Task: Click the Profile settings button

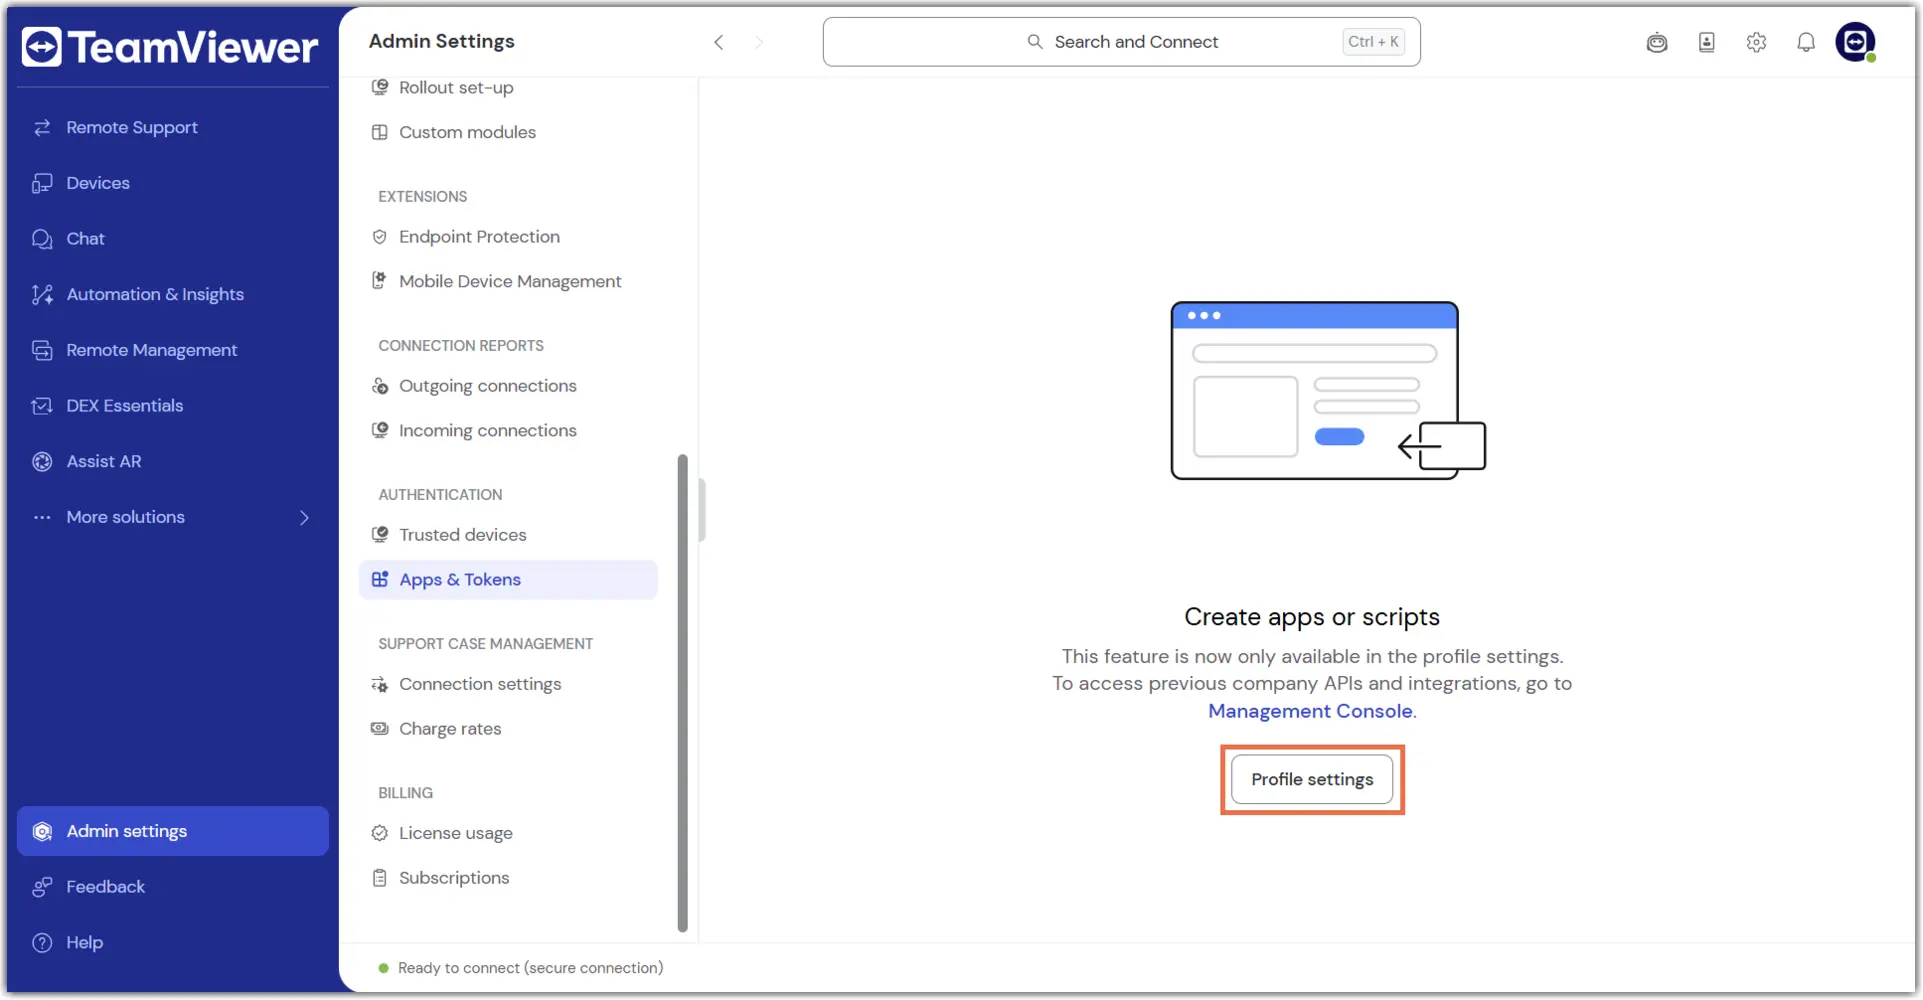Action: 1312,780
